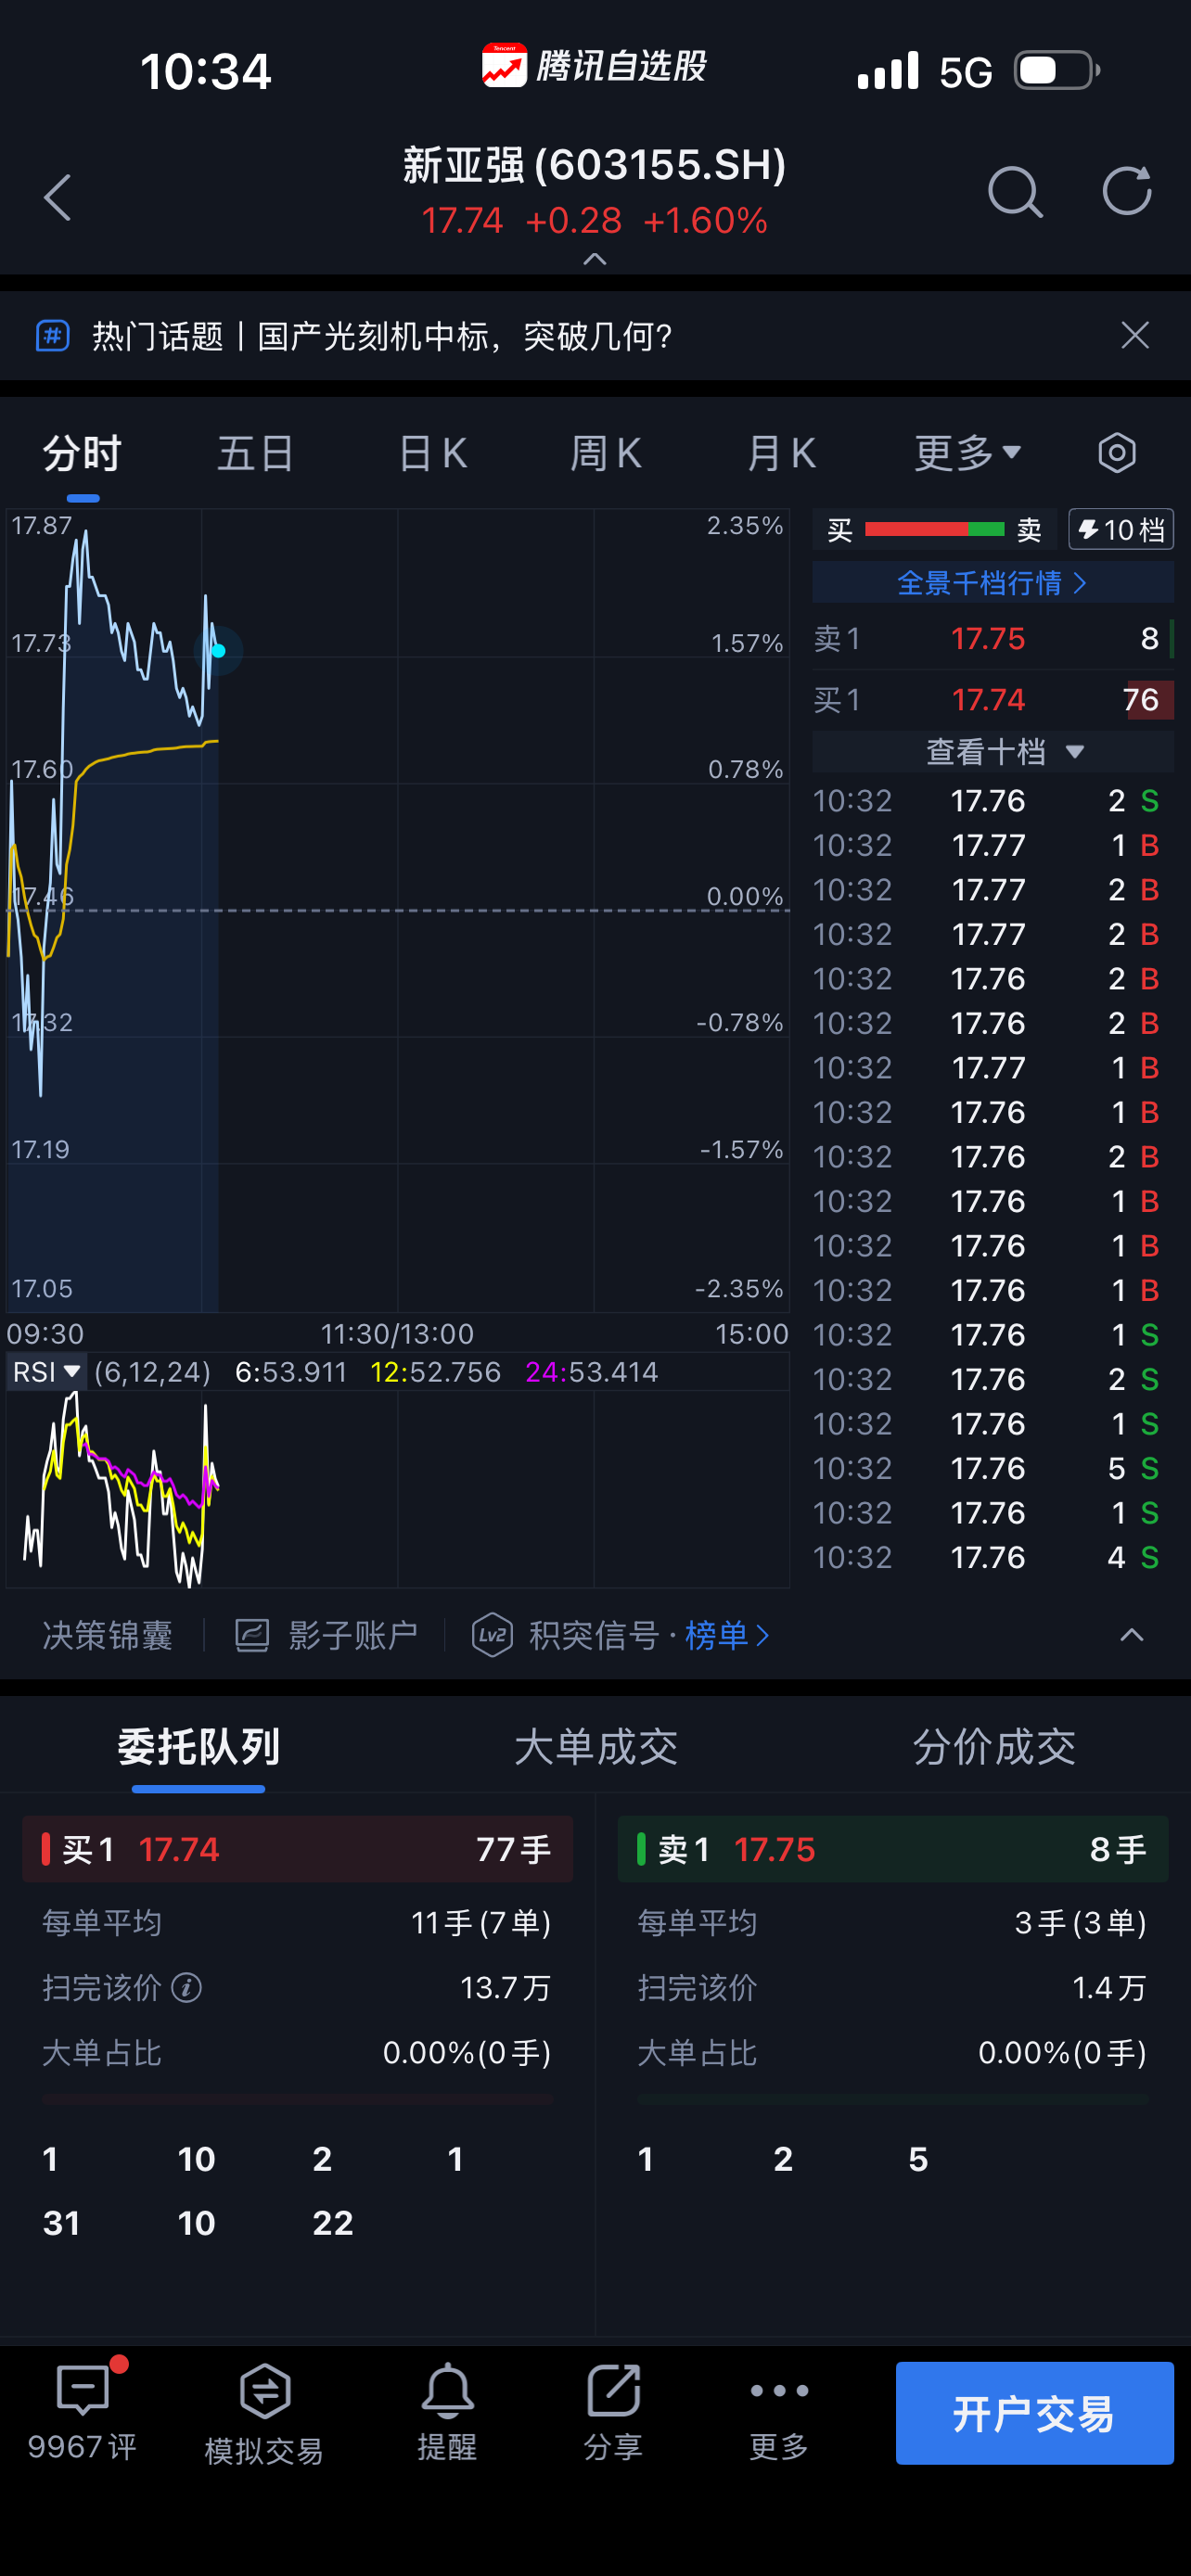Collapse the panel with bottom-right chevron
Viewport: 1191px width, 2576px height.
(1131, 1635)
